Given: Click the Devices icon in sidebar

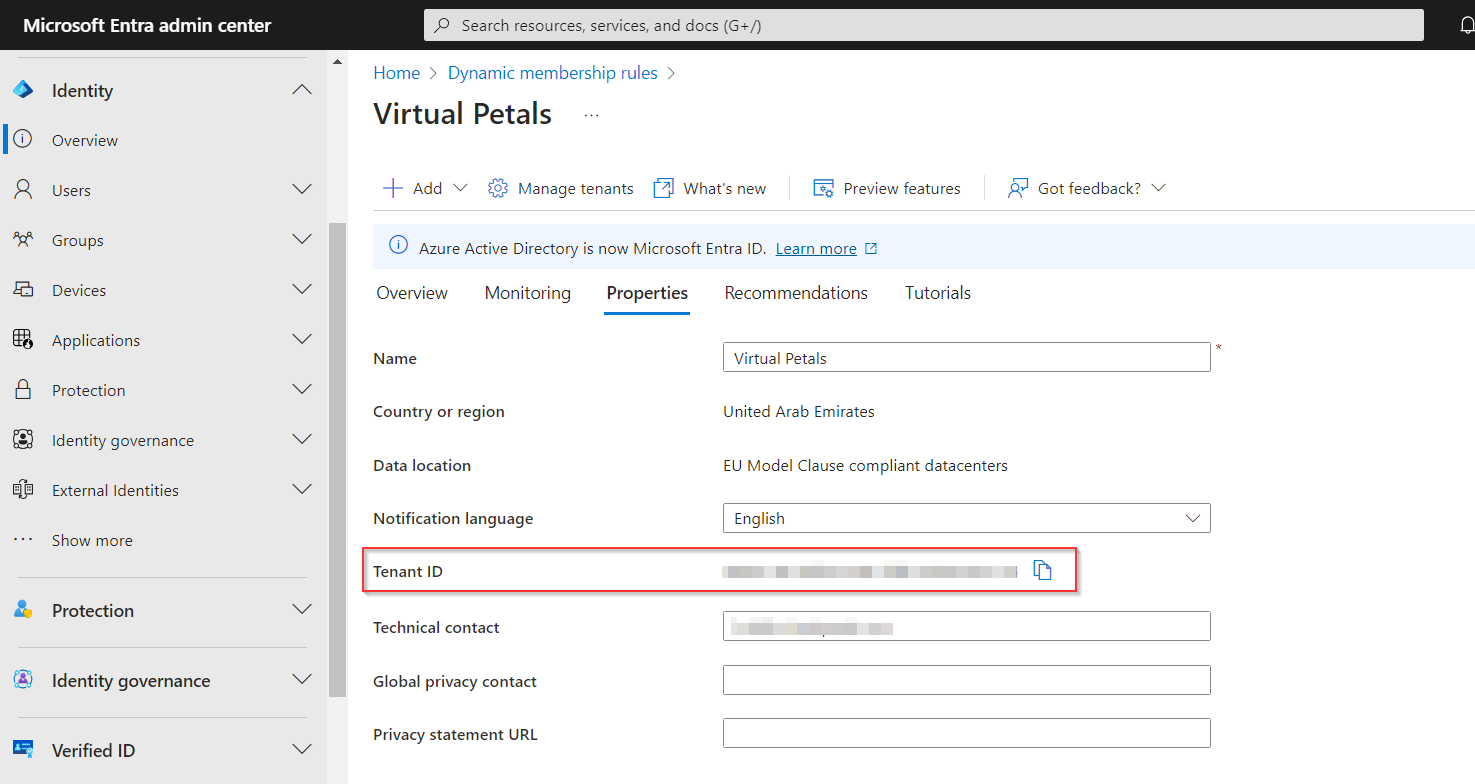Looking at the screenshot, I should tap(23, 289).
